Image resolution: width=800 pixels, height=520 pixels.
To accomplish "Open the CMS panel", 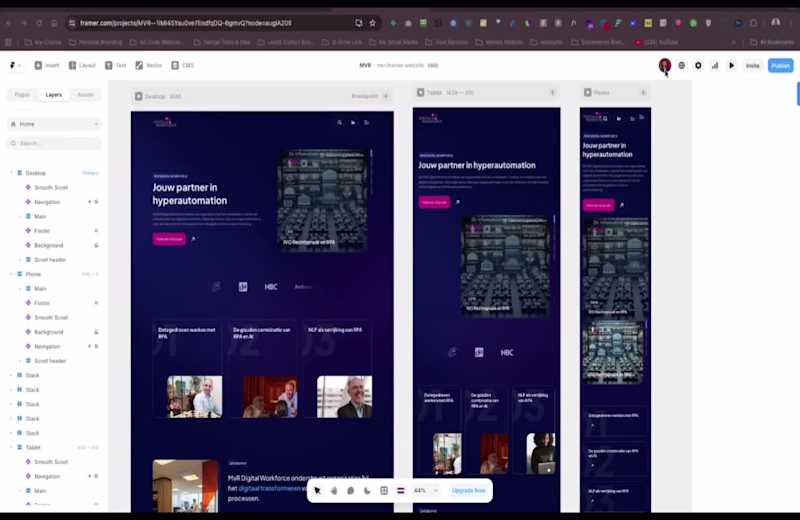I will pos(183,65).
